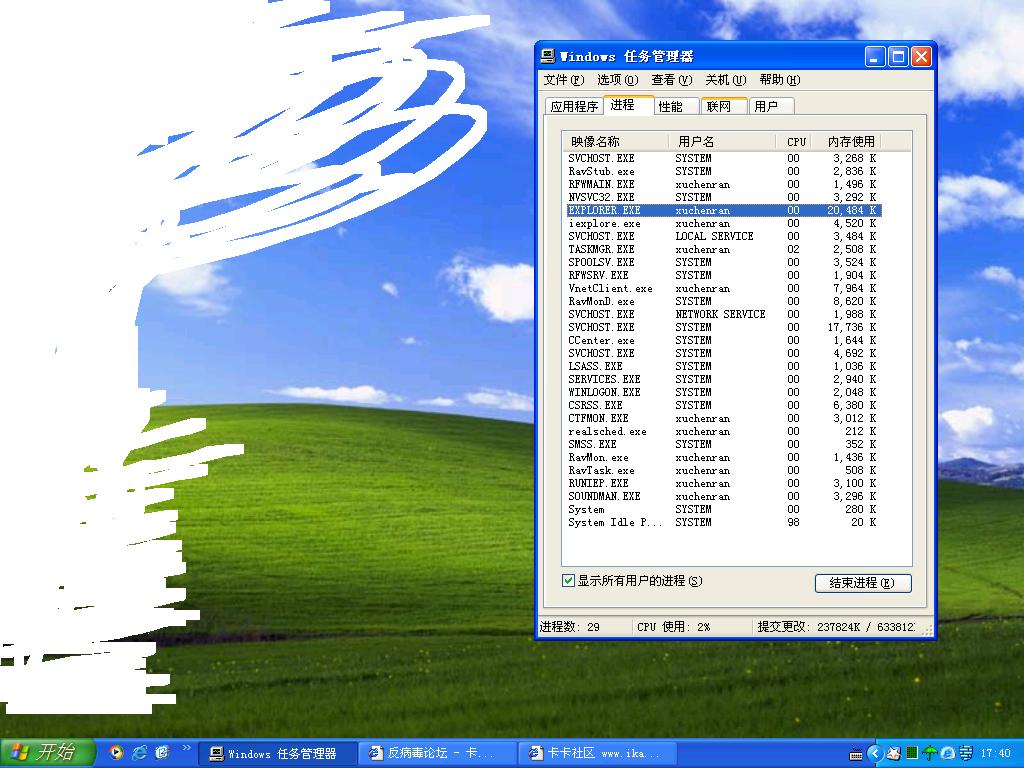Click the keyboard language bar icon
Image resolution: width=1024 pixels, height=768 pixels.
tap(856, 754)
